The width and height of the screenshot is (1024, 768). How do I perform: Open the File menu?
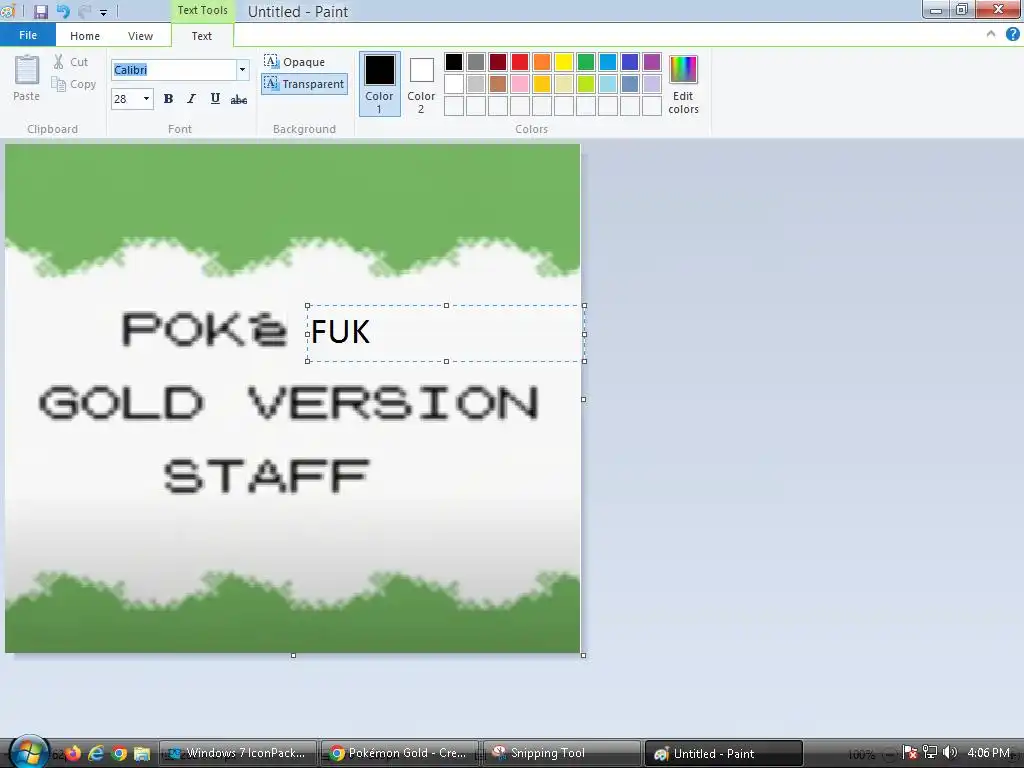click(27, 35)
